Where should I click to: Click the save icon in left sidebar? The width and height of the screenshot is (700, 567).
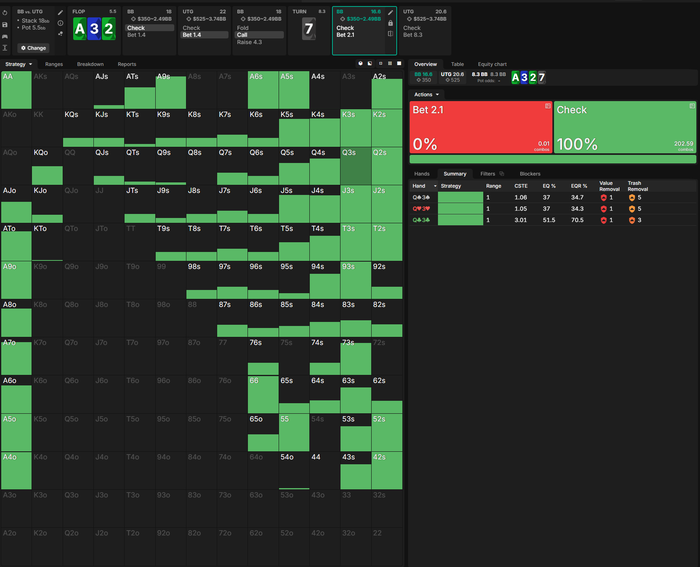pos(5,25)
